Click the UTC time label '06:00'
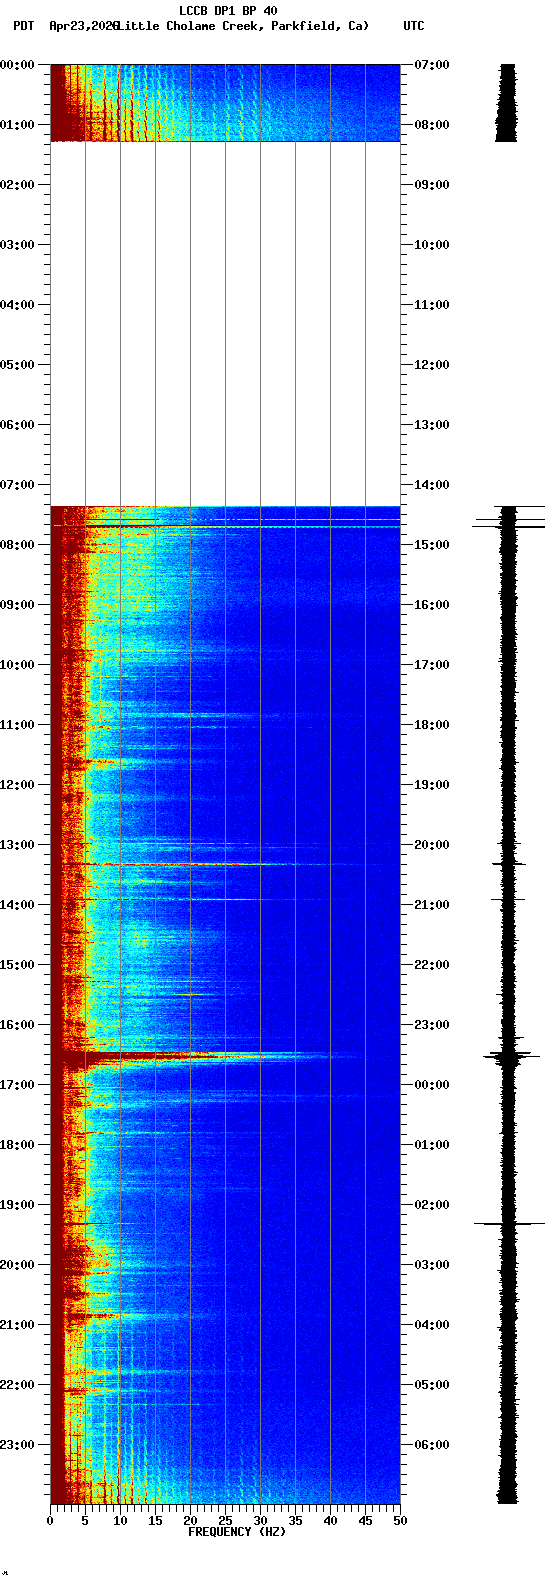This screenshot has height=1584, width=552. click(432, 1445)
